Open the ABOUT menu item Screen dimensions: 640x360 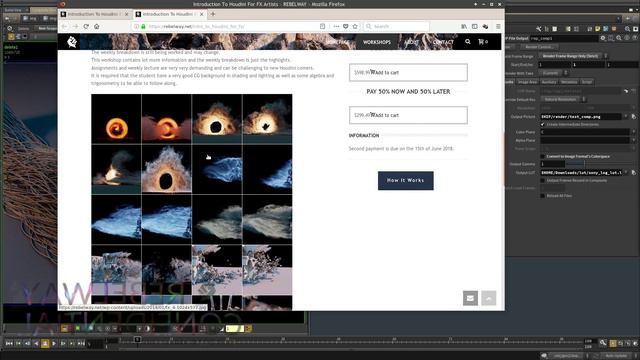[411, 42]
